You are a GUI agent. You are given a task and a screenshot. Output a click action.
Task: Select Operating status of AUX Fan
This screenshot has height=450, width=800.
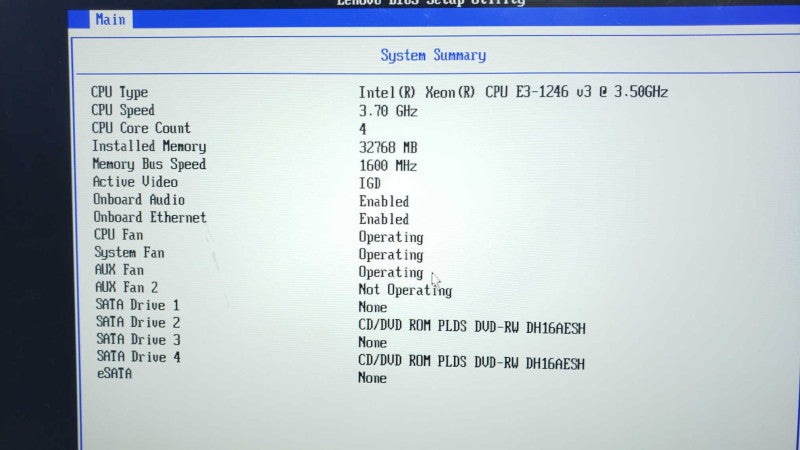(x=391, y=272)
